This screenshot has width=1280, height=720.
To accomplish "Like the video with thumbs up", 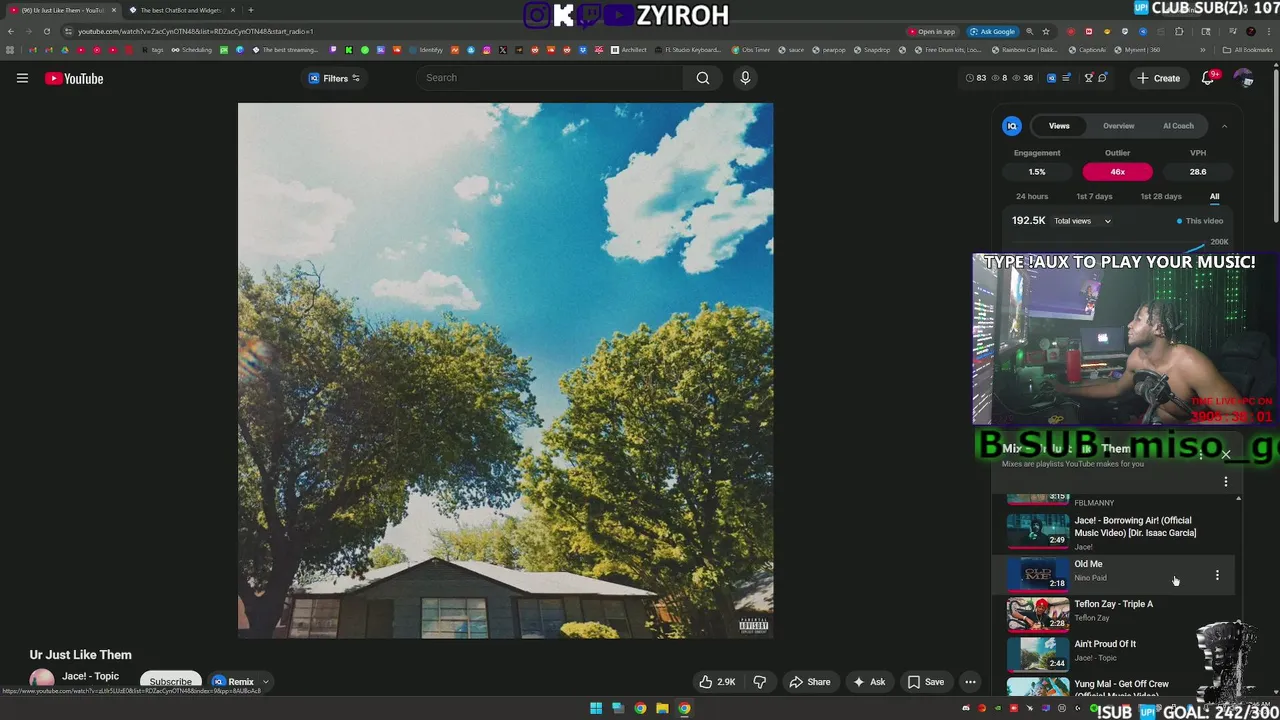I will pos(717,682).
